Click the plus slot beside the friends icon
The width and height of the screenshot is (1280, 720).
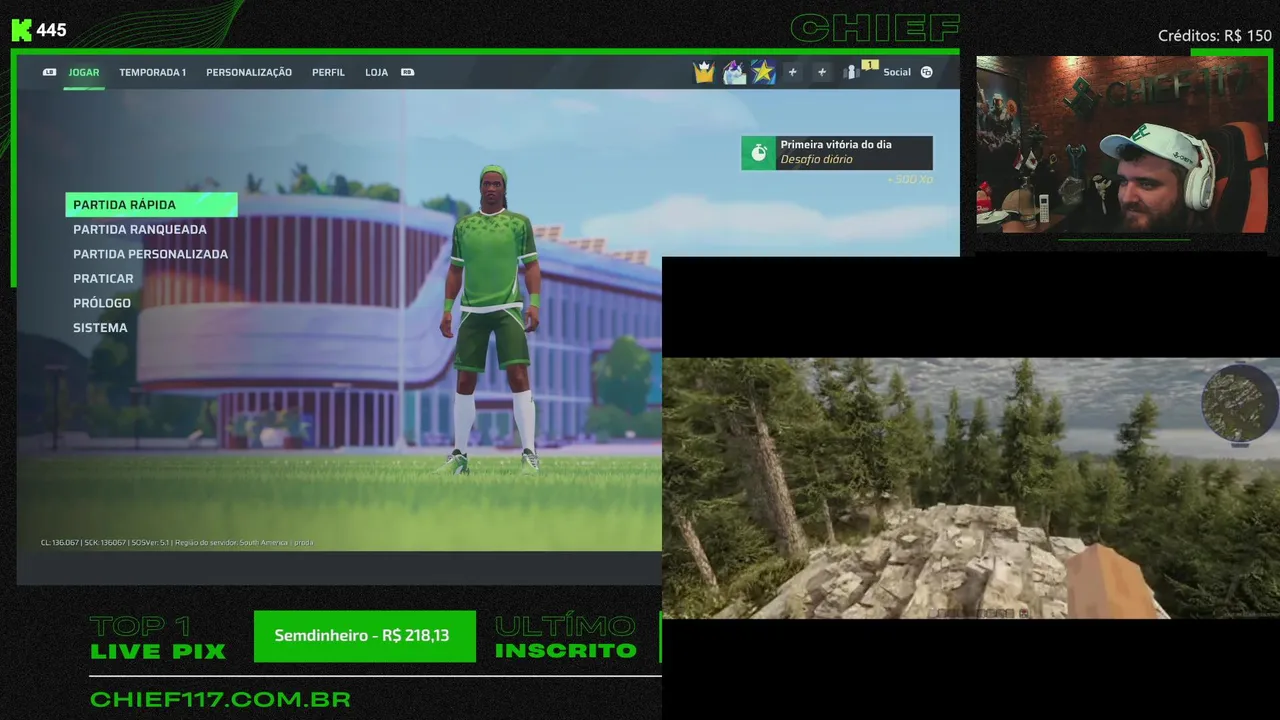click(x=822, y=72)
